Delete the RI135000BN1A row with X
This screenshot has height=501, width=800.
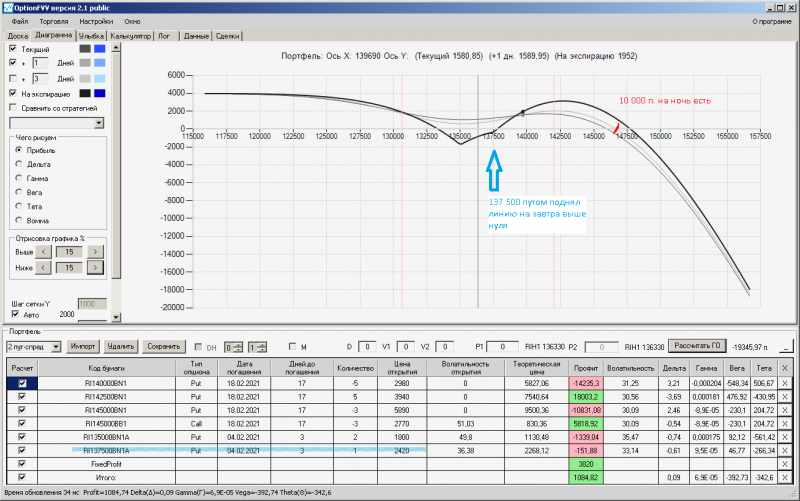785,437
